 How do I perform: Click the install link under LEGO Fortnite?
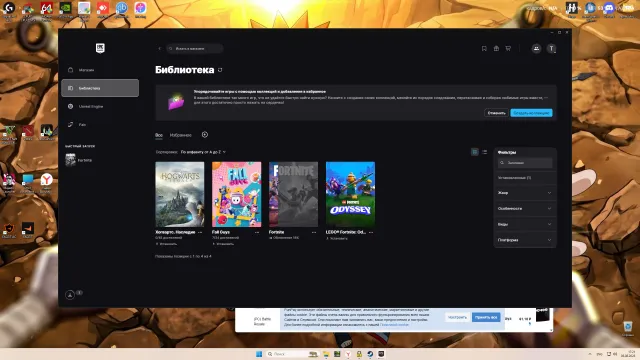337,238
